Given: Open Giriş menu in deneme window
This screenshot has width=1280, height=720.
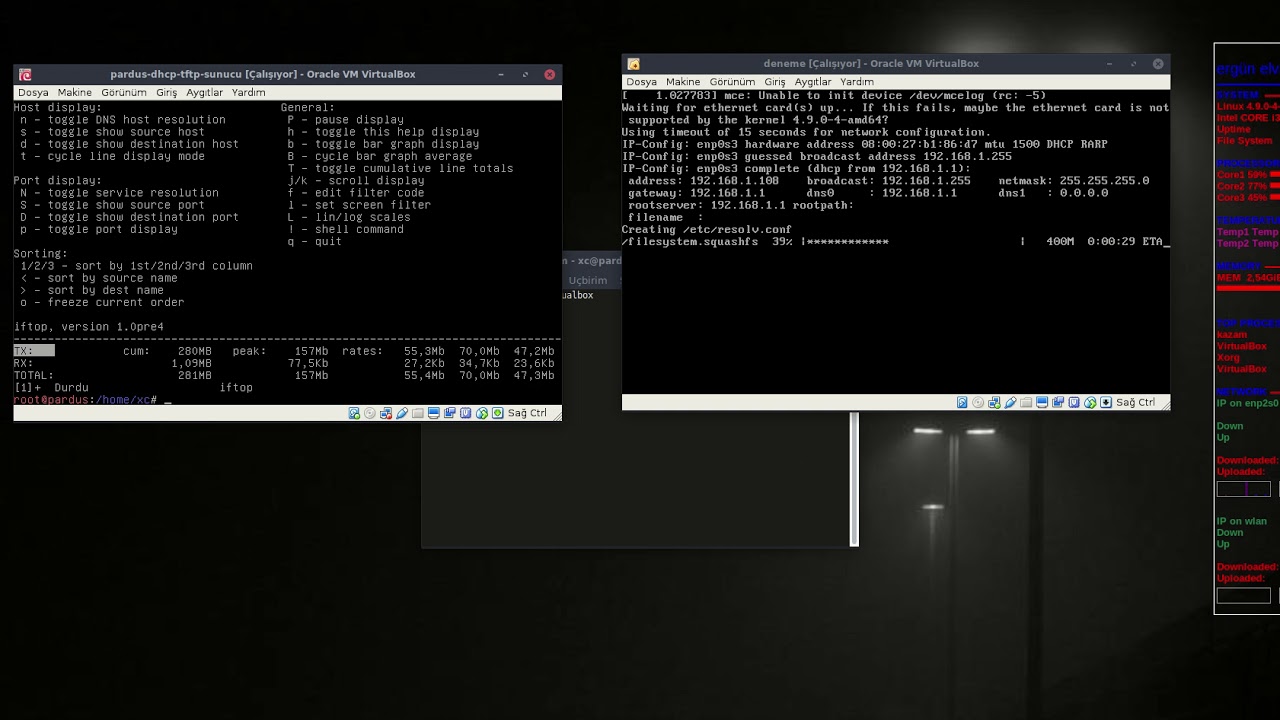Looking at the screenshot, I should tap(775, 82).
